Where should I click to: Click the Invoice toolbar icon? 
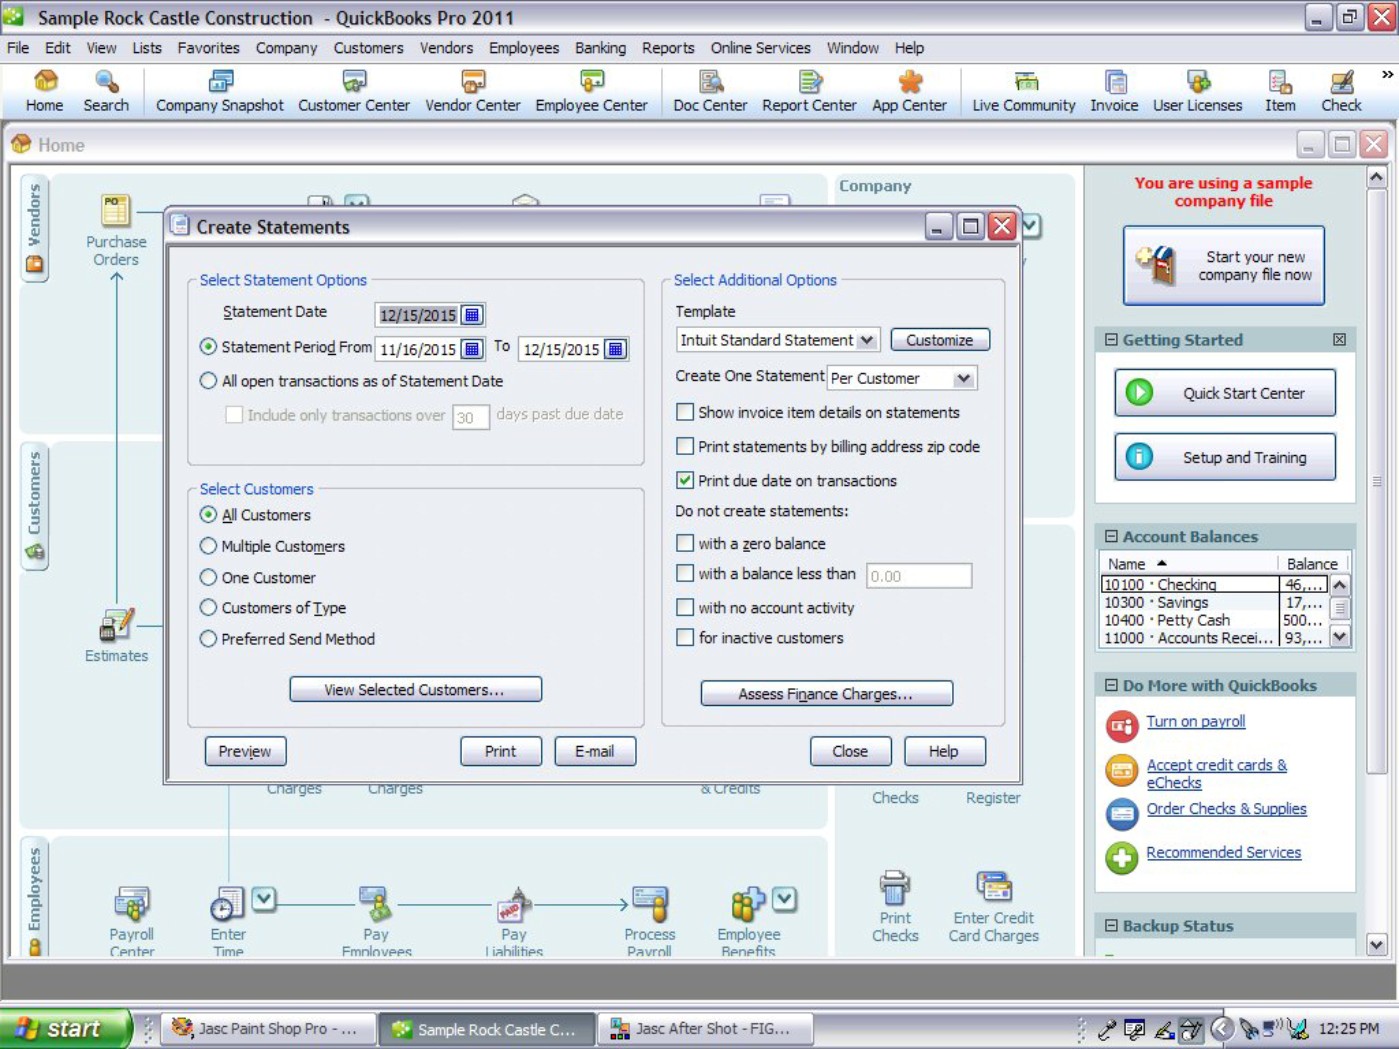pos(1114,91)
